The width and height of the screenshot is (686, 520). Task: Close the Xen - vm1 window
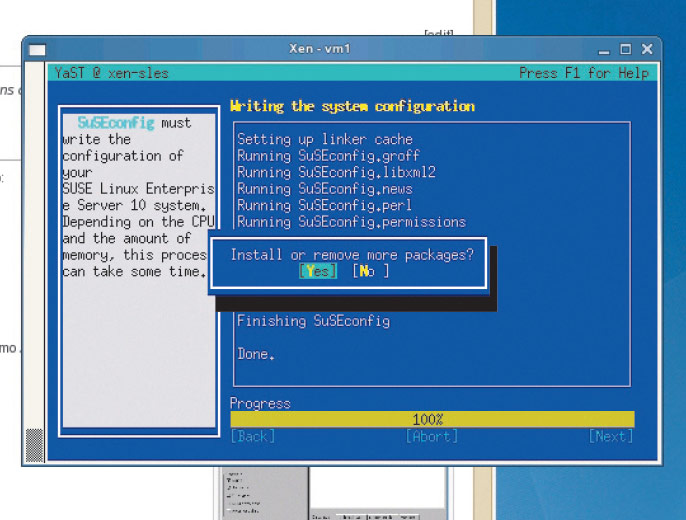coord(648,49)
